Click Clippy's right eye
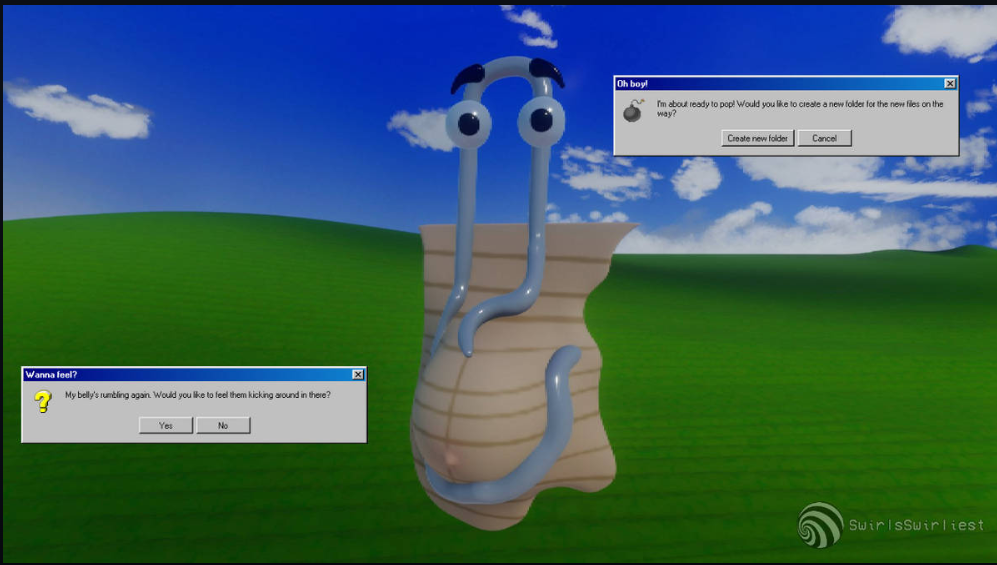Screen dimensions: 997x565 pos(539,122)
